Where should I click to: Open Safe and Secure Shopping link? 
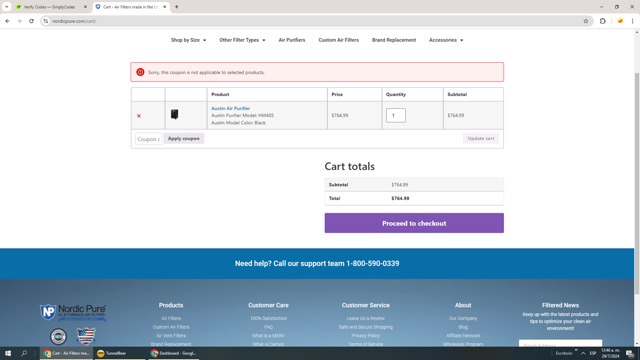click(365, 327)
